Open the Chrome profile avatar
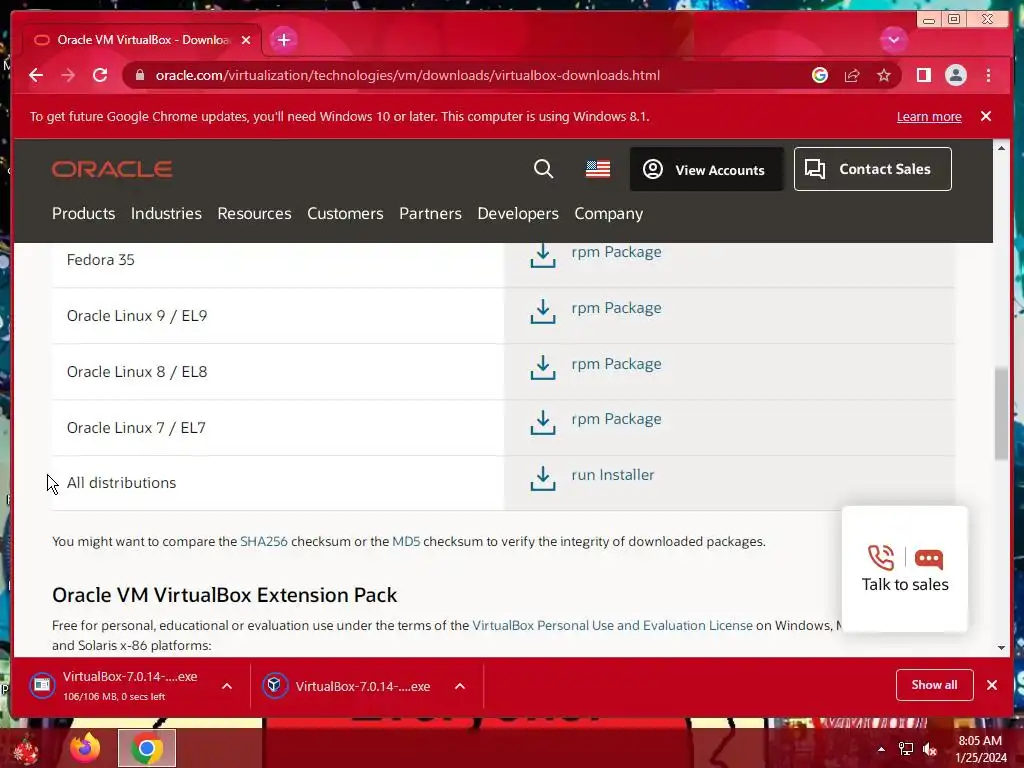This screenshot has height=768, width=1024. click(955, 75)
